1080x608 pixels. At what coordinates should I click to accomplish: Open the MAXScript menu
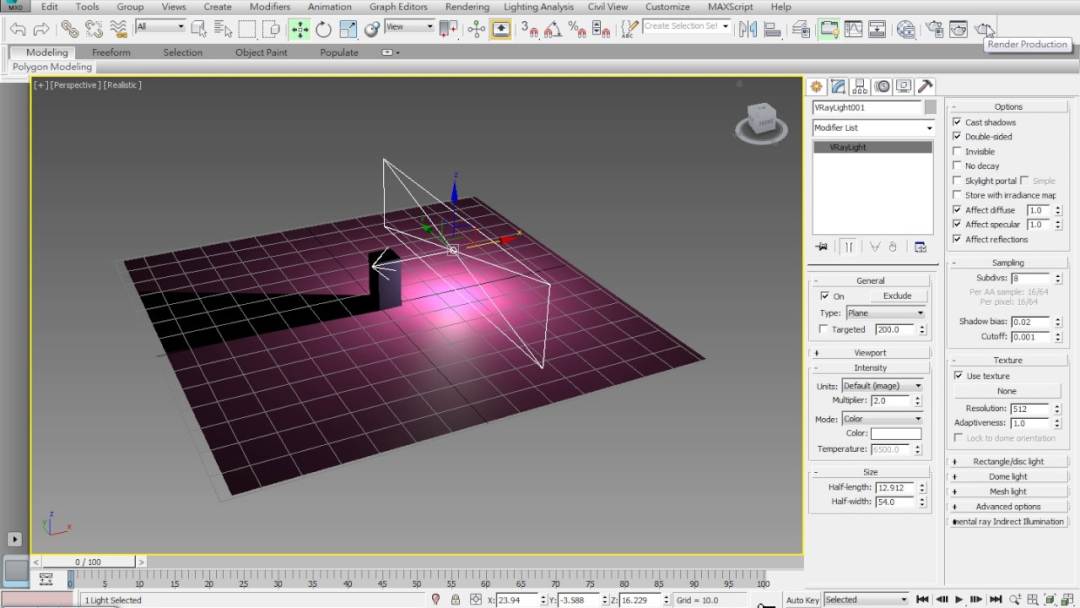click(730, 7)
